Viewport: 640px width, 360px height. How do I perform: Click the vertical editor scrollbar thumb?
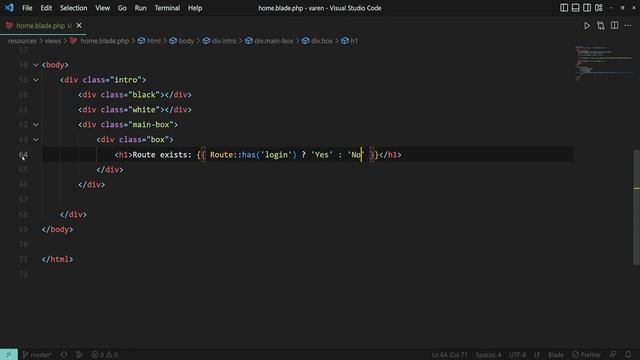(x=636, y=207)
